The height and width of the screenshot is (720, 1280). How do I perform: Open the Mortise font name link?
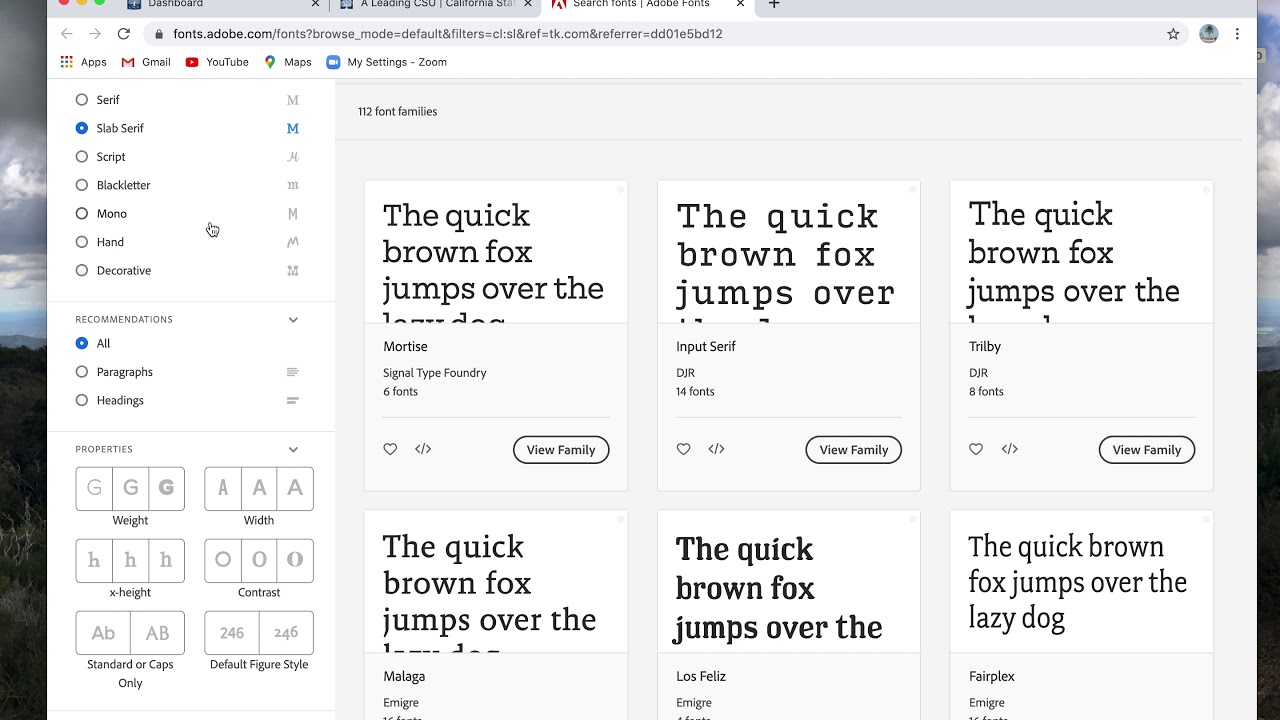tap(405, 347)
